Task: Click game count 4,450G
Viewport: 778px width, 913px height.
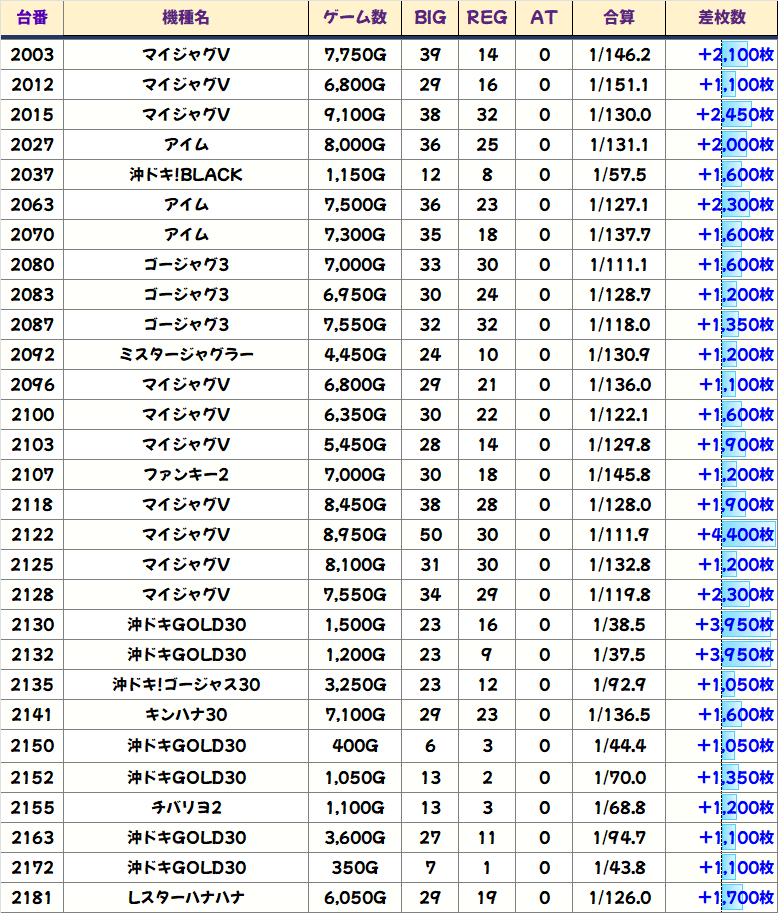Action: point(355,355)
